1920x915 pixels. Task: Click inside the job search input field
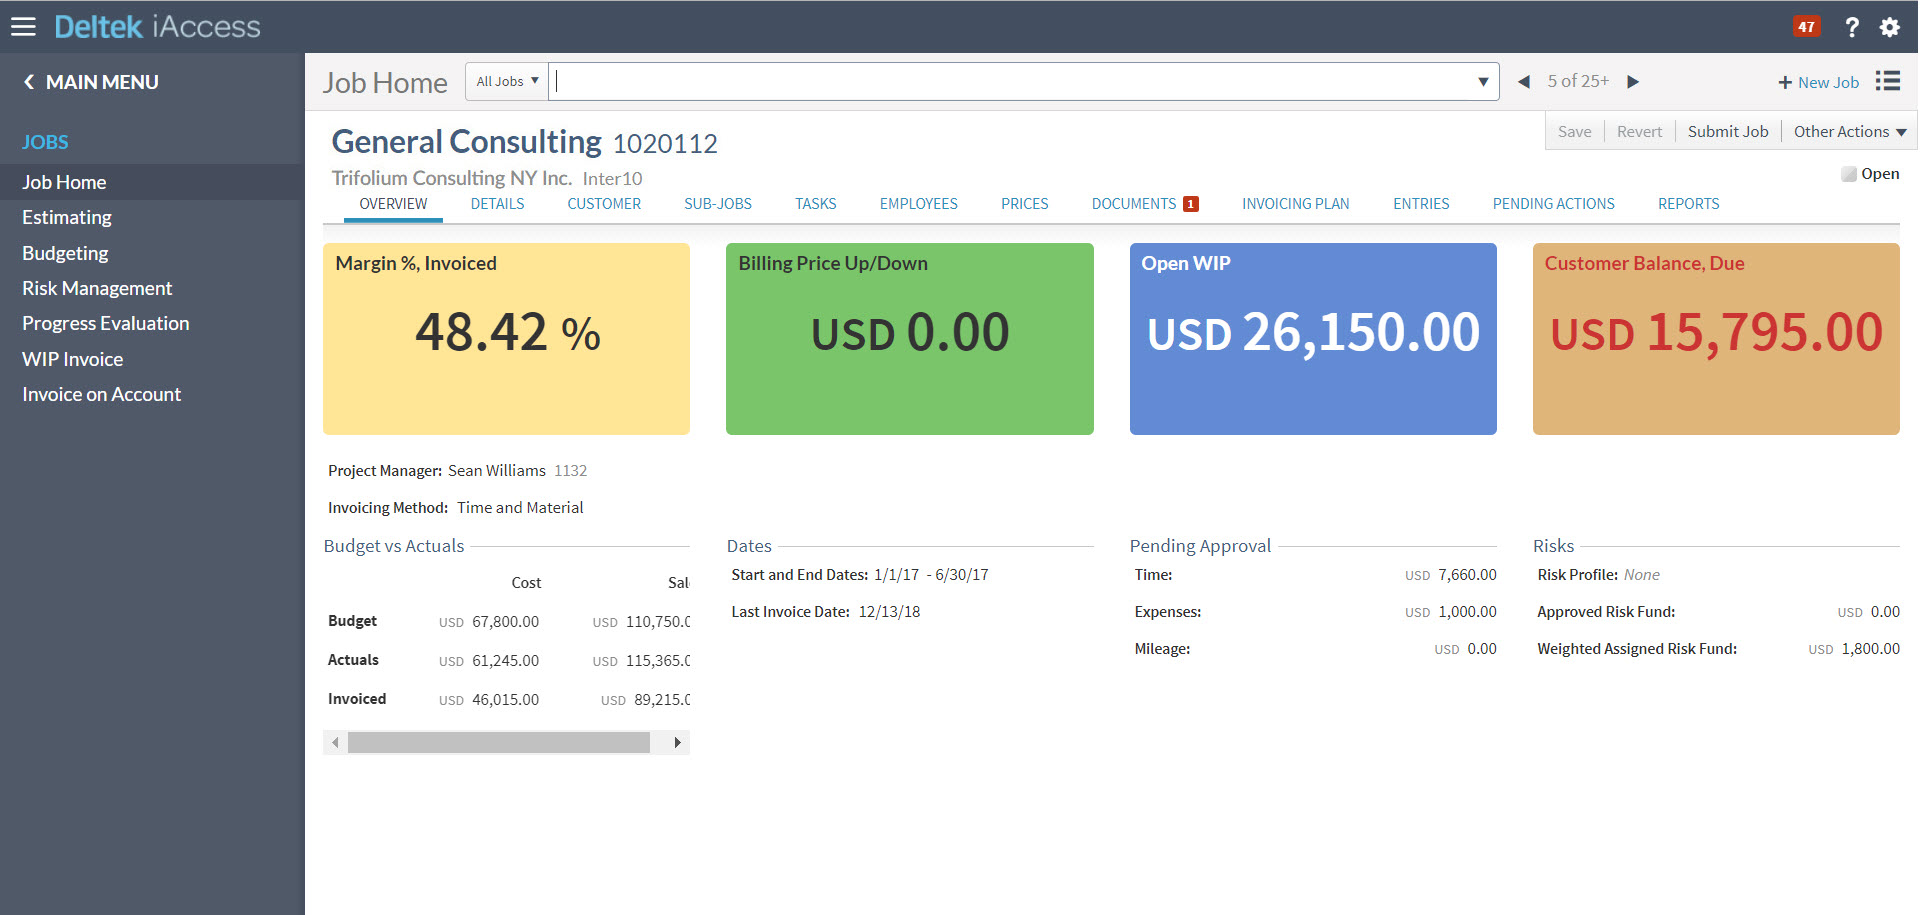1010,82
